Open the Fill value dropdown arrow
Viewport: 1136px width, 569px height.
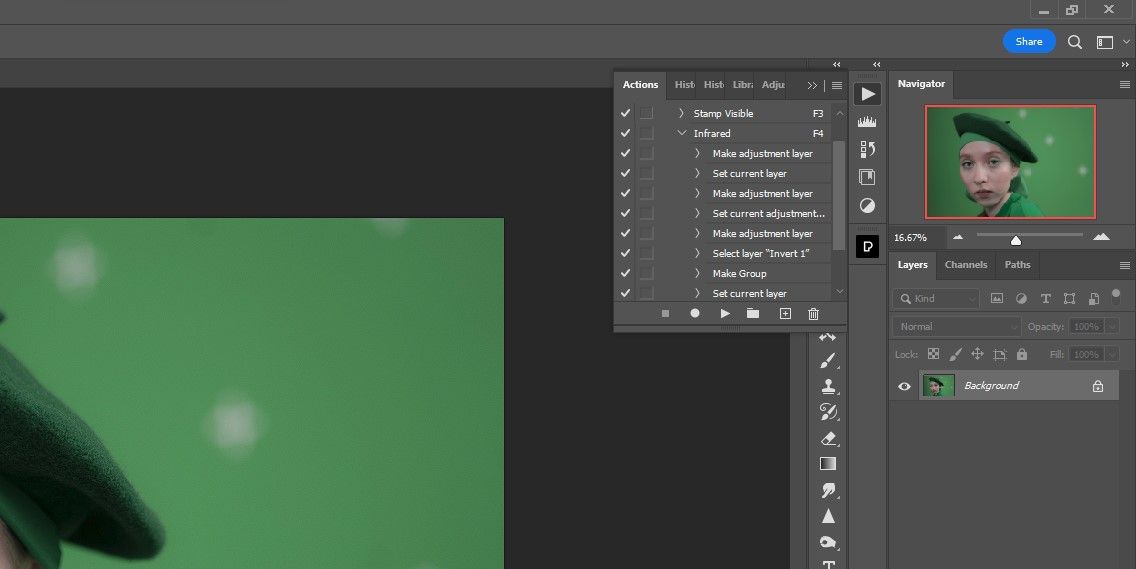pos(1111,354)
